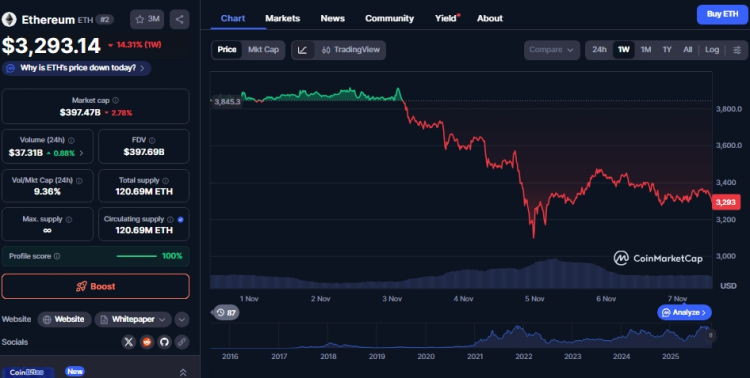Open the Website link button

(65, 319)
